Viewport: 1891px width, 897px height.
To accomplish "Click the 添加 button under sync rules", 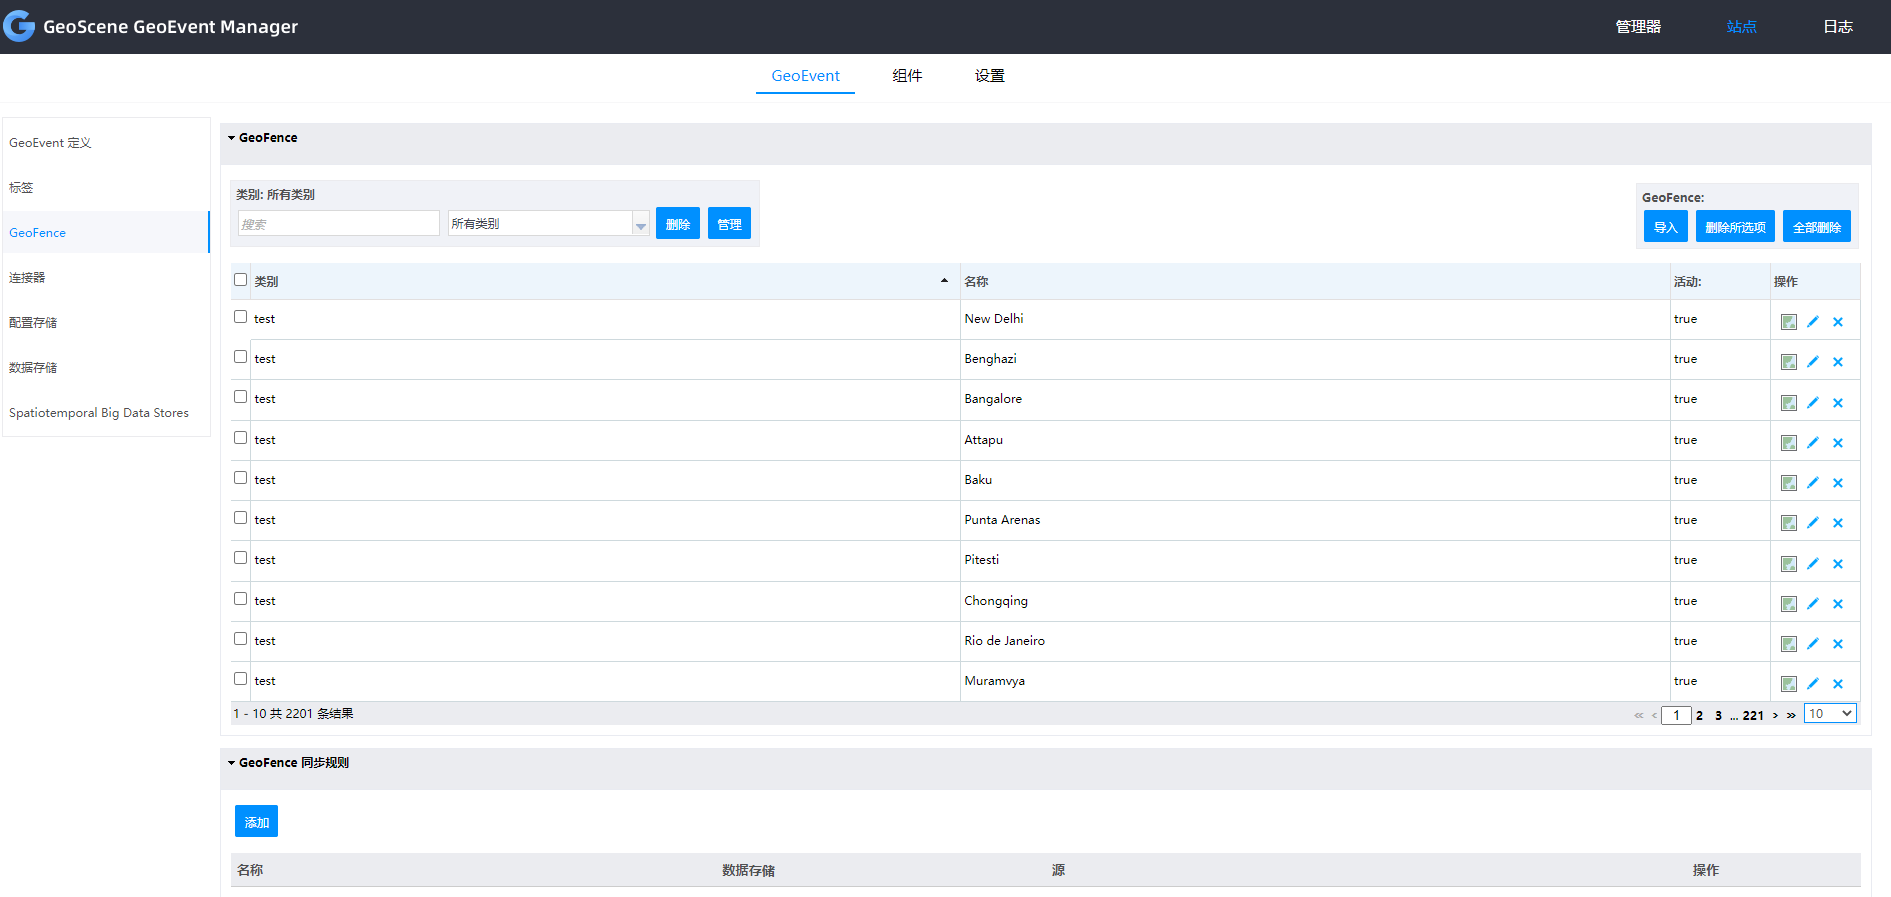I will coord(256,822).
